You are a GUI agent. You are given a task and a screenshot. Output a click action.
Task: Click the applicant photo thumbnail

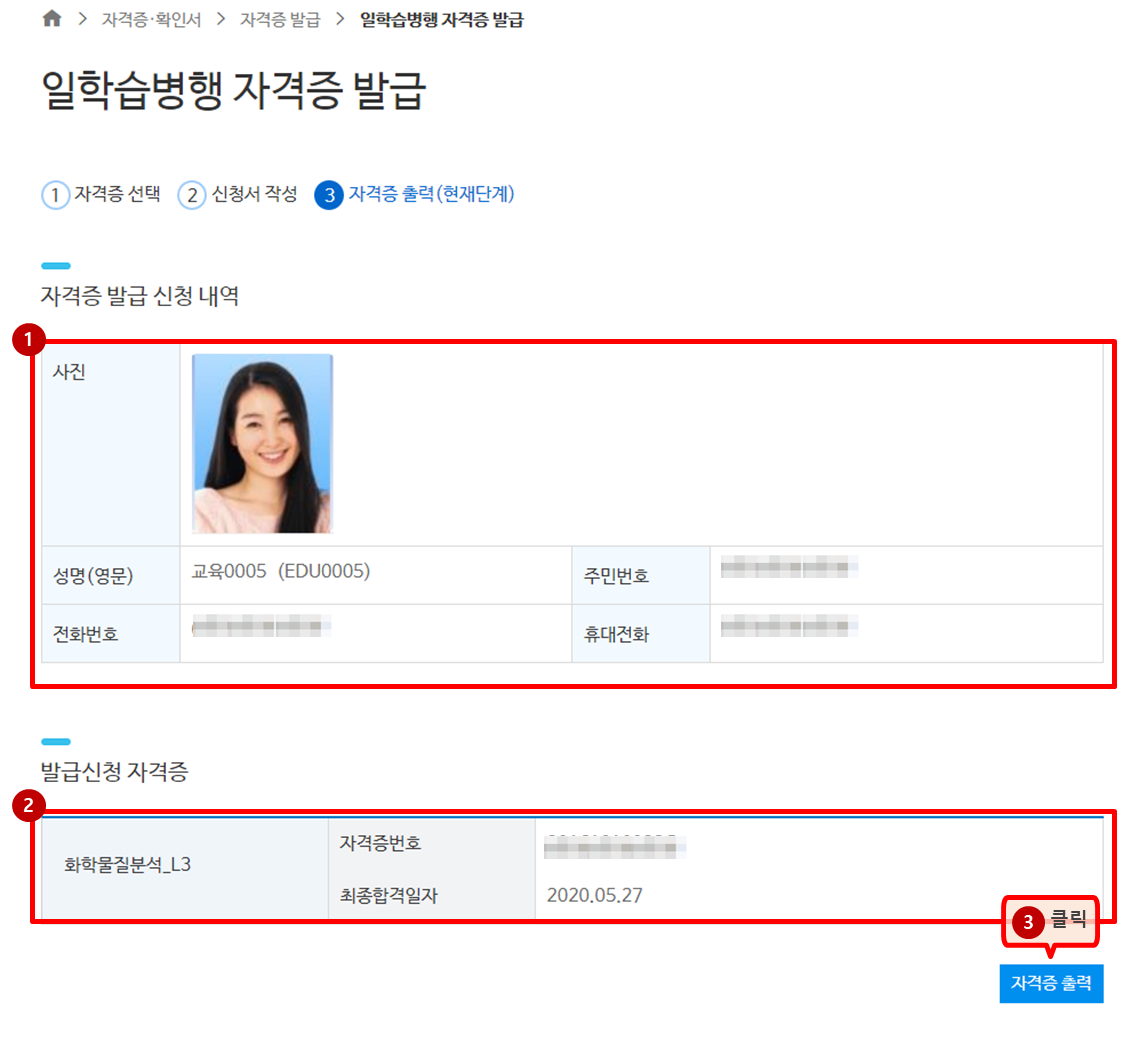pos(262,444)
